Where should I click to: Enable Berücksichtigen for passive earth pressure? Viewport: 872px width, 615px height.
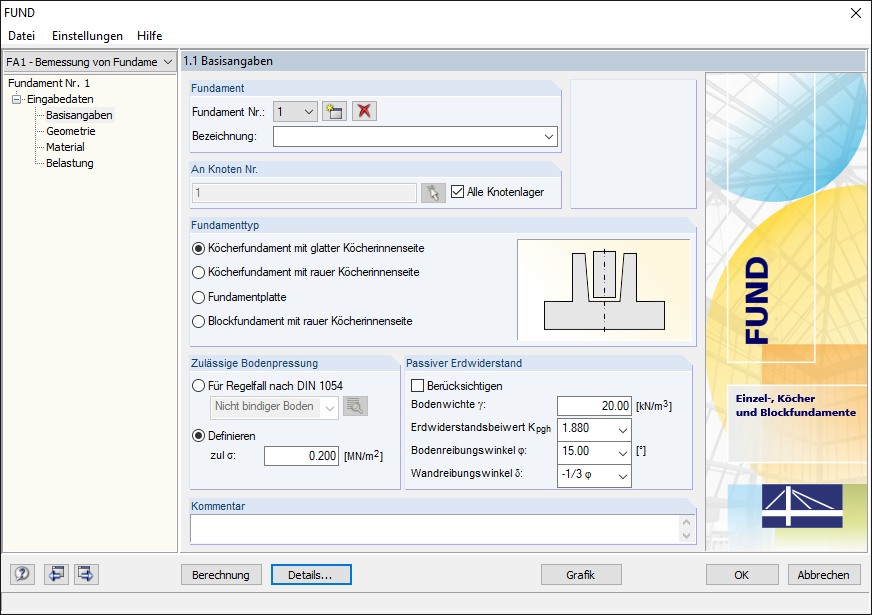[417, 385]
